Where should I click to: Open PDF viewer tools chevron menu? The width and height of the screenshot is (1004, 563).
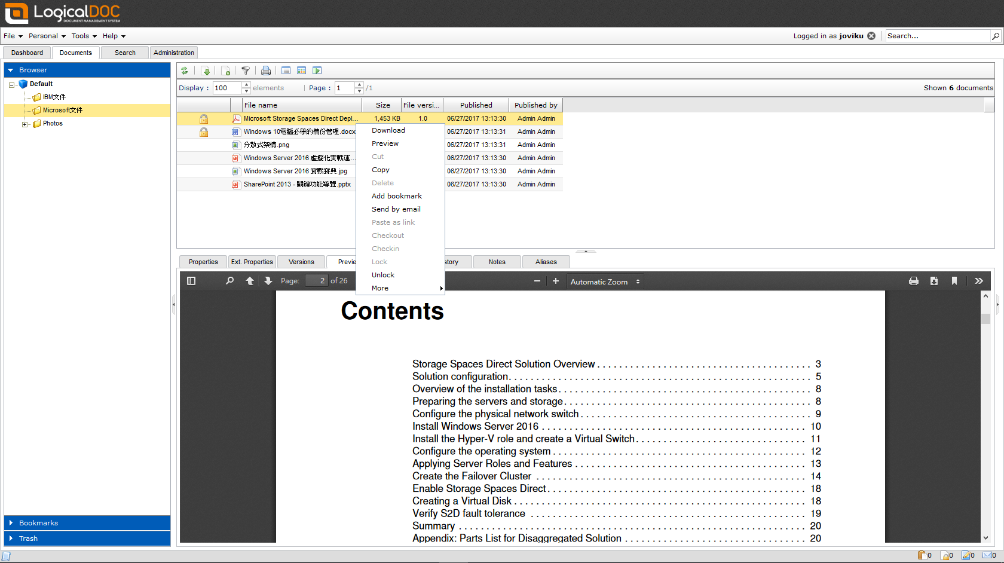click(979, 281)
